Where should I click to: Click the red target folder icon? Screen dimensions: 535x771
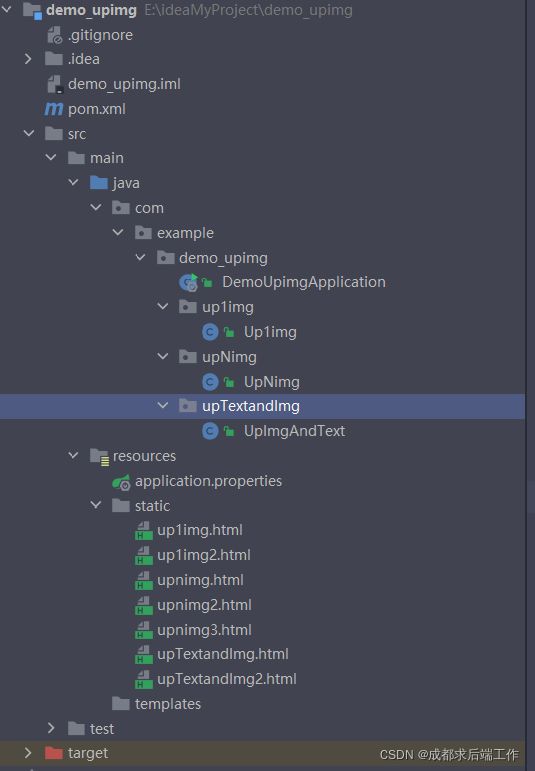click(x=54, y=753)
